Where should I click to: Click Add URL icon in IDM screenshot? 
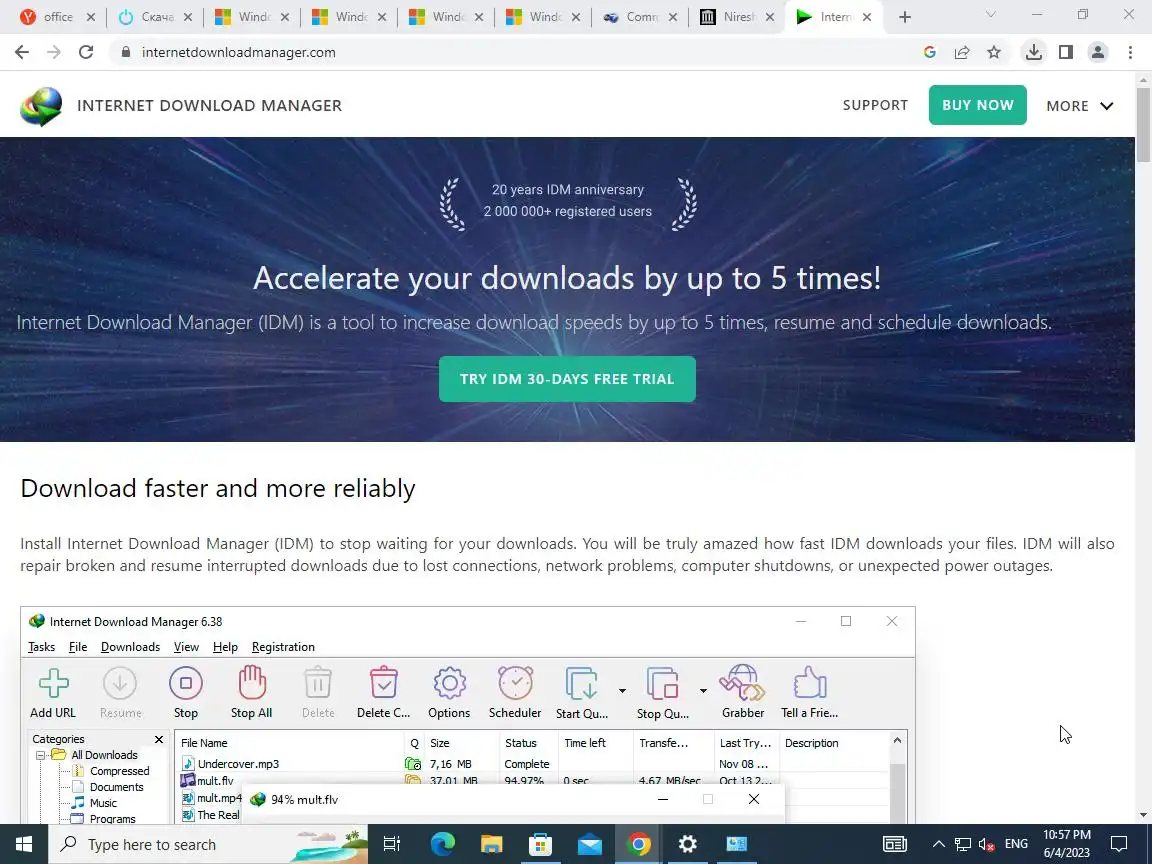(x=54, y=683)
